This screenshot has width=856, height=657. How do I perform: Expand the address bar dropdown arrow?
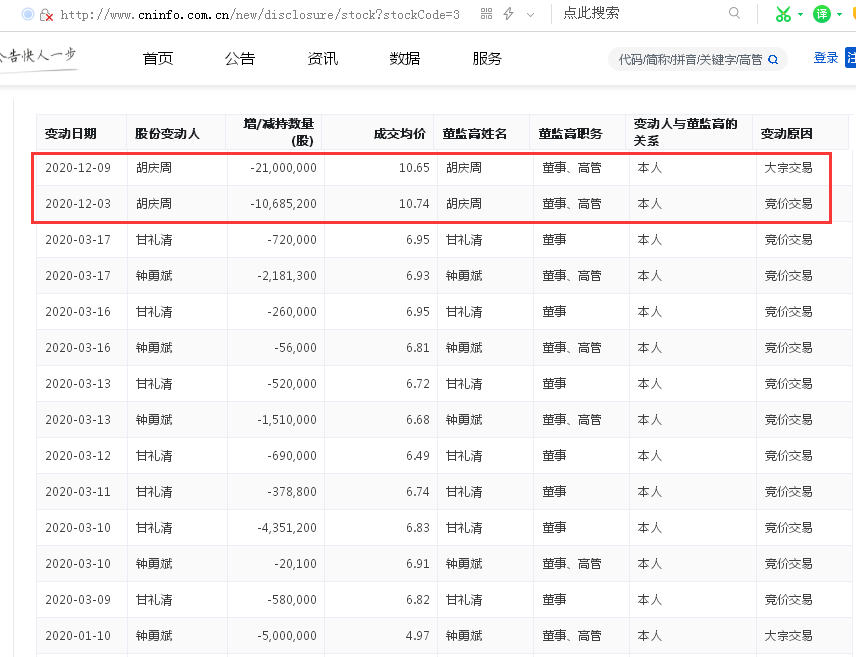530,15
